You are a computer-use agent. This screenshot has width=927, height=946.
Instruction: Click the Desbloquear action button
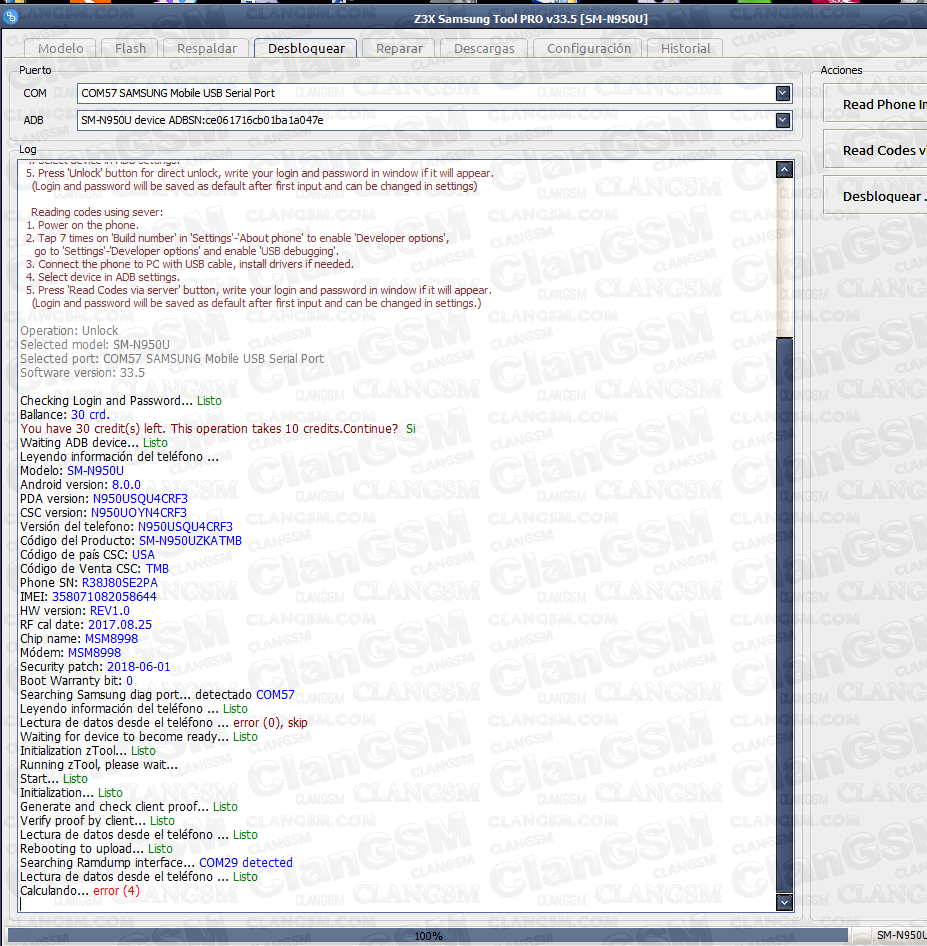click(876, 196)
